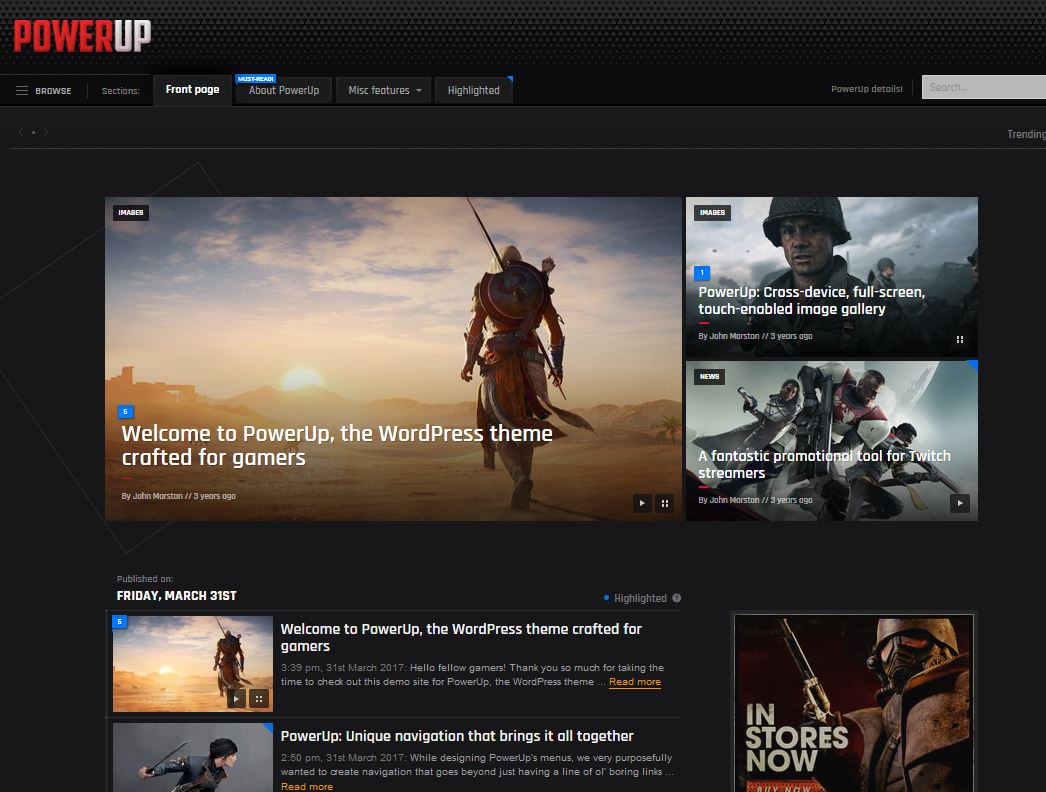Open PowerUp: Unique navigation article title

point(457,736)
